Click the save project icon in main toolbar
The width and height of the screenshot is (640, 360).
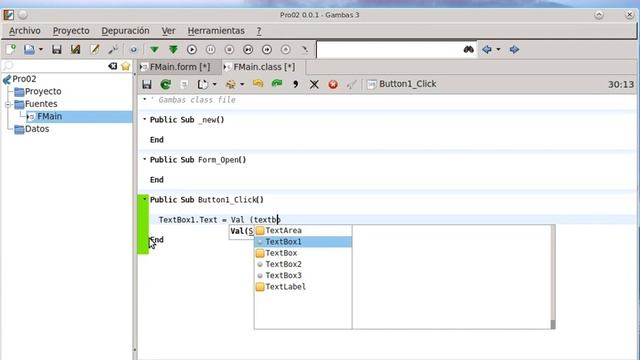[56, 49]
